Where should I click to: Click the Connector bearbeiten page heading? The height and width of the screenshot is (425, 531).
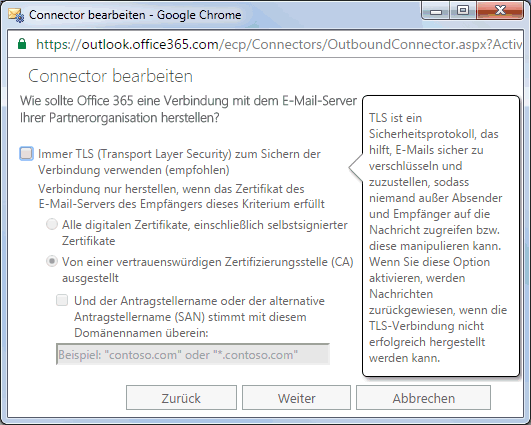110,76
